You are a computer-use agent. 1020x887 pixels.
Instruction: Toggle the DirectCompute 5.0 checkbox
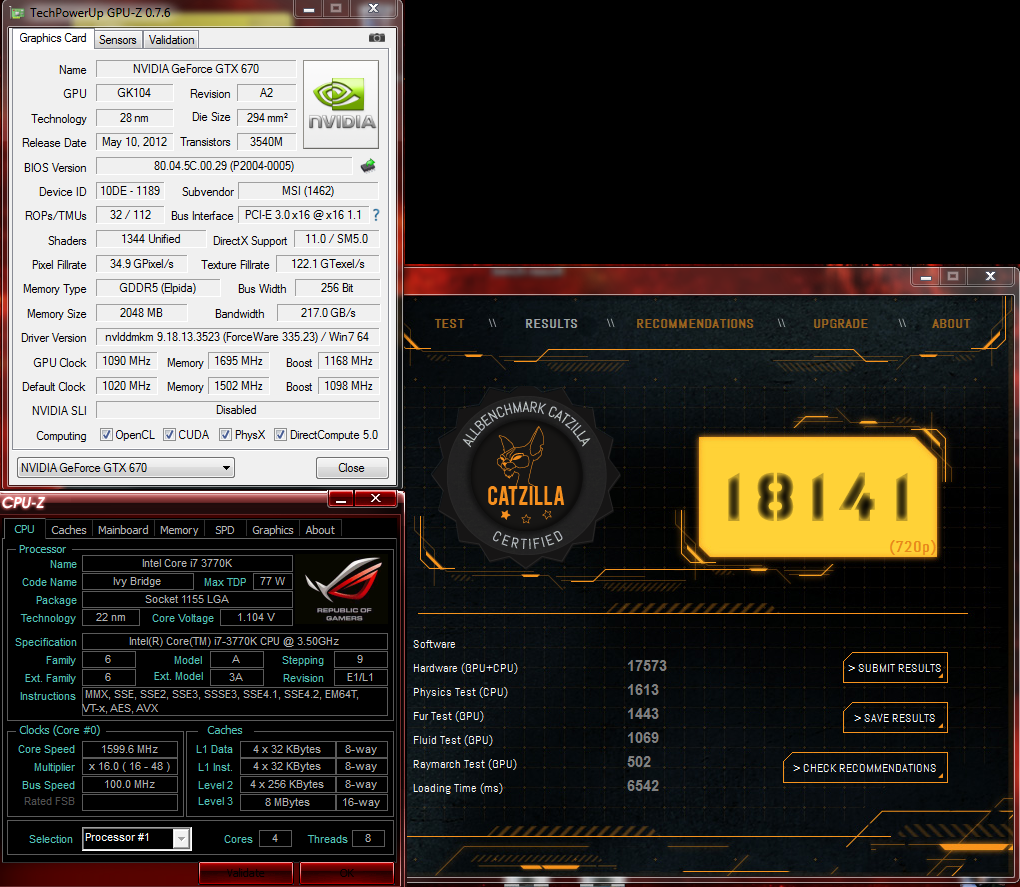point(280,434)
